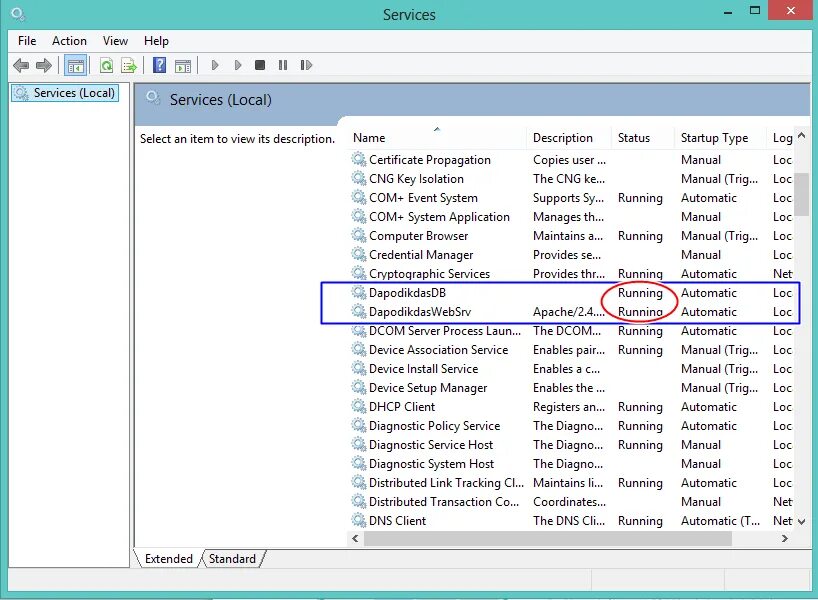Click the Forward arrow toolbar icon
Screen dimensions: 818x600
[x=44, y=65]
